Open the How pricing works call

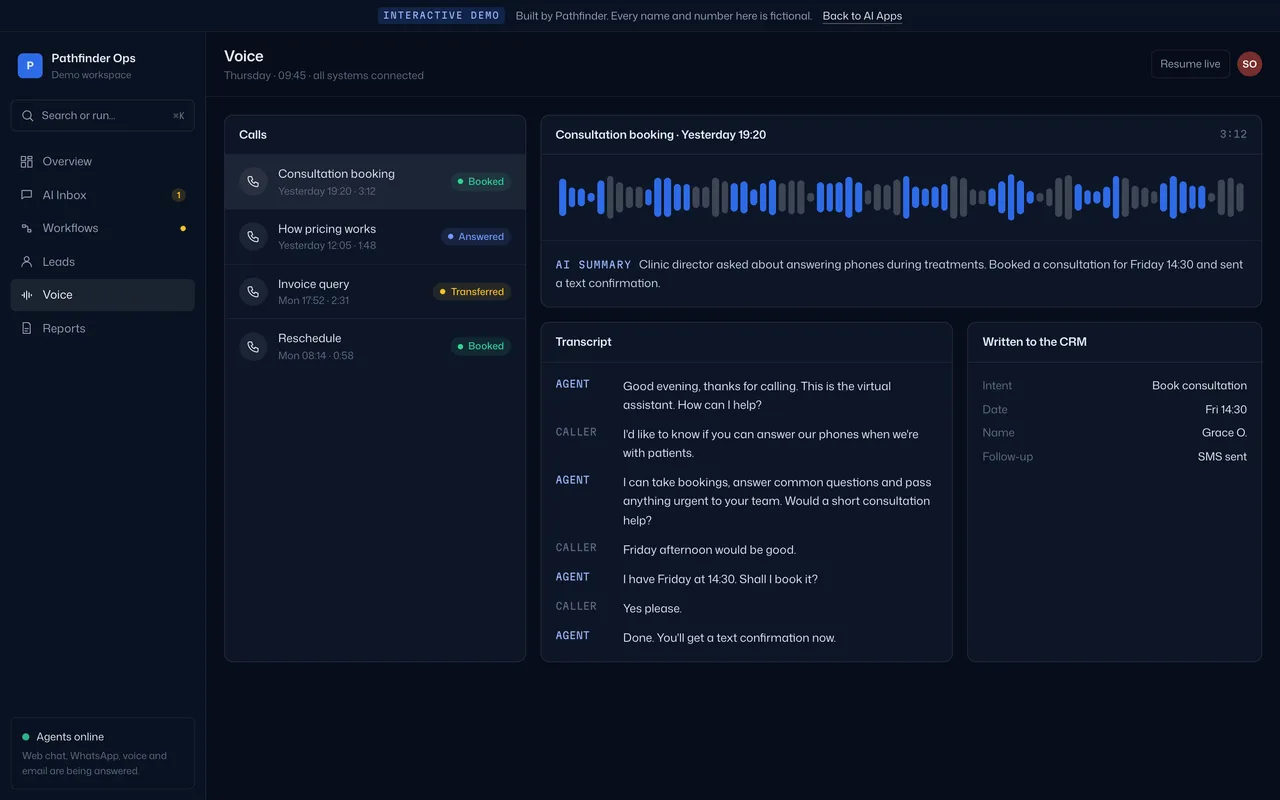coord(375,237)
